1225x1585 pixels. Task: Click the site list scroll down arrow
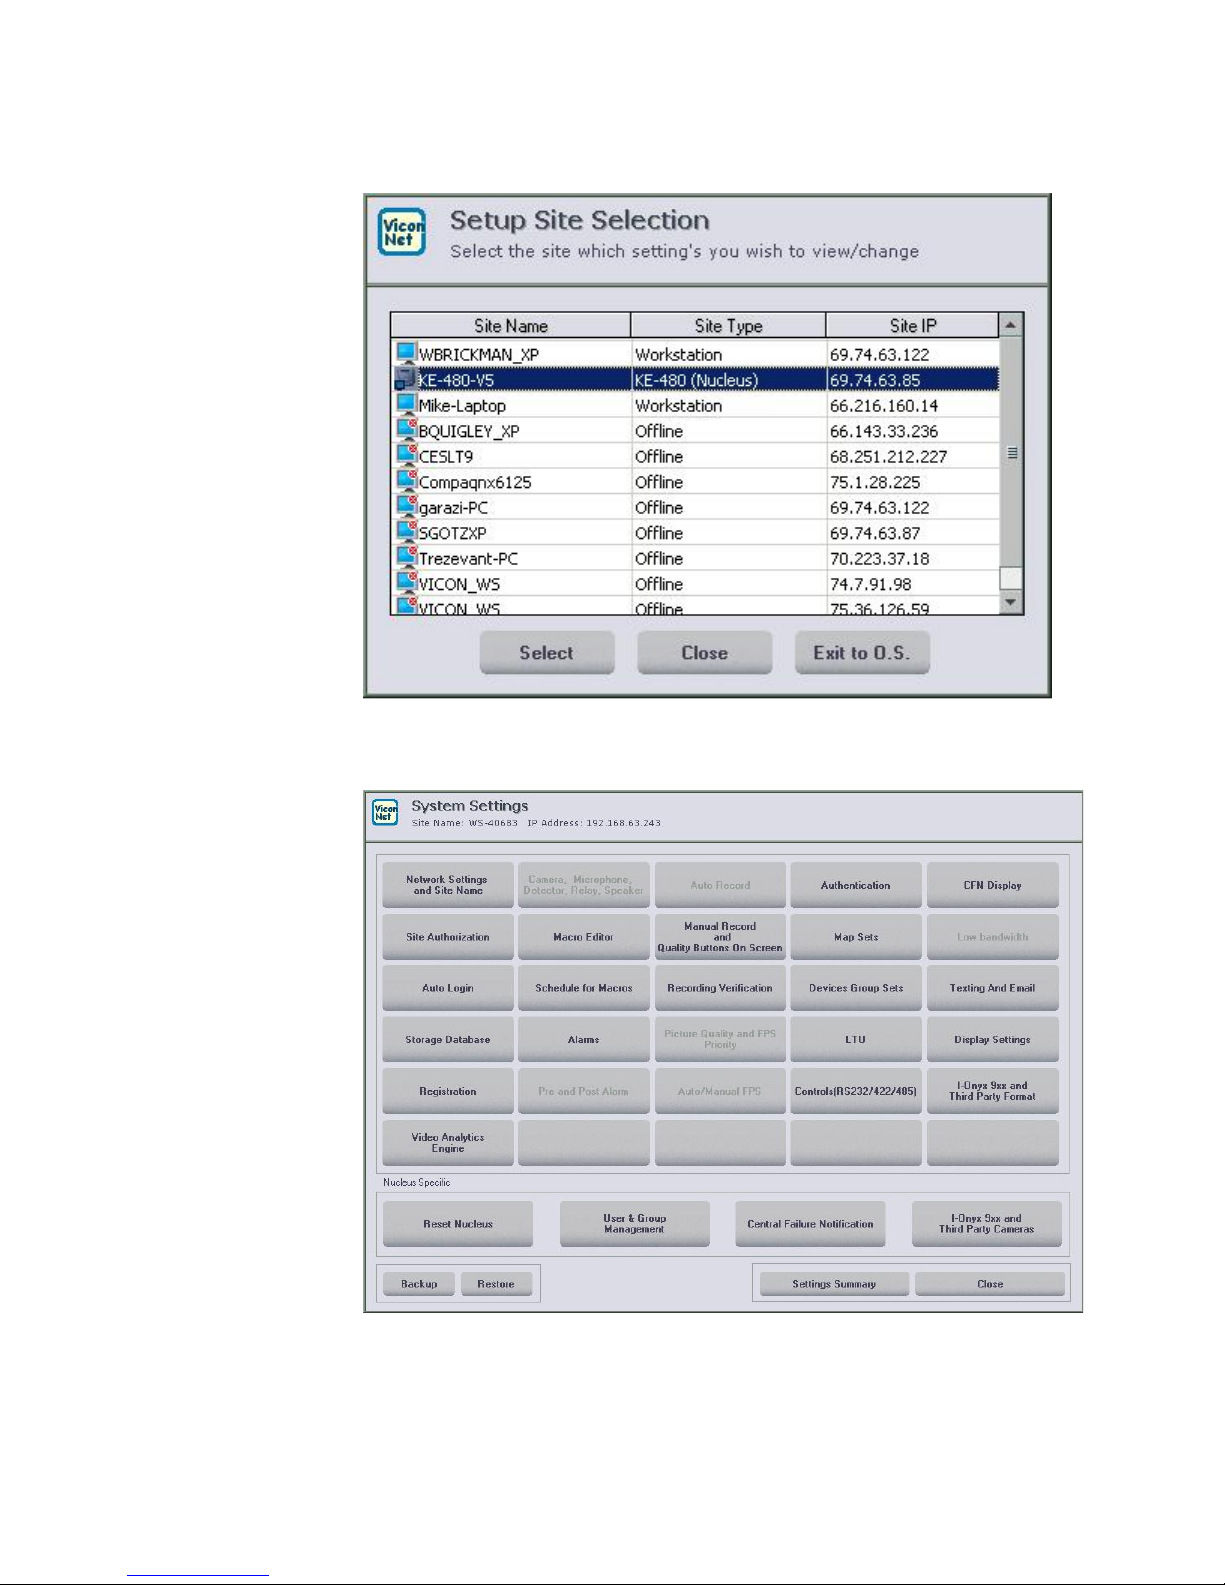pos(1011,602)
